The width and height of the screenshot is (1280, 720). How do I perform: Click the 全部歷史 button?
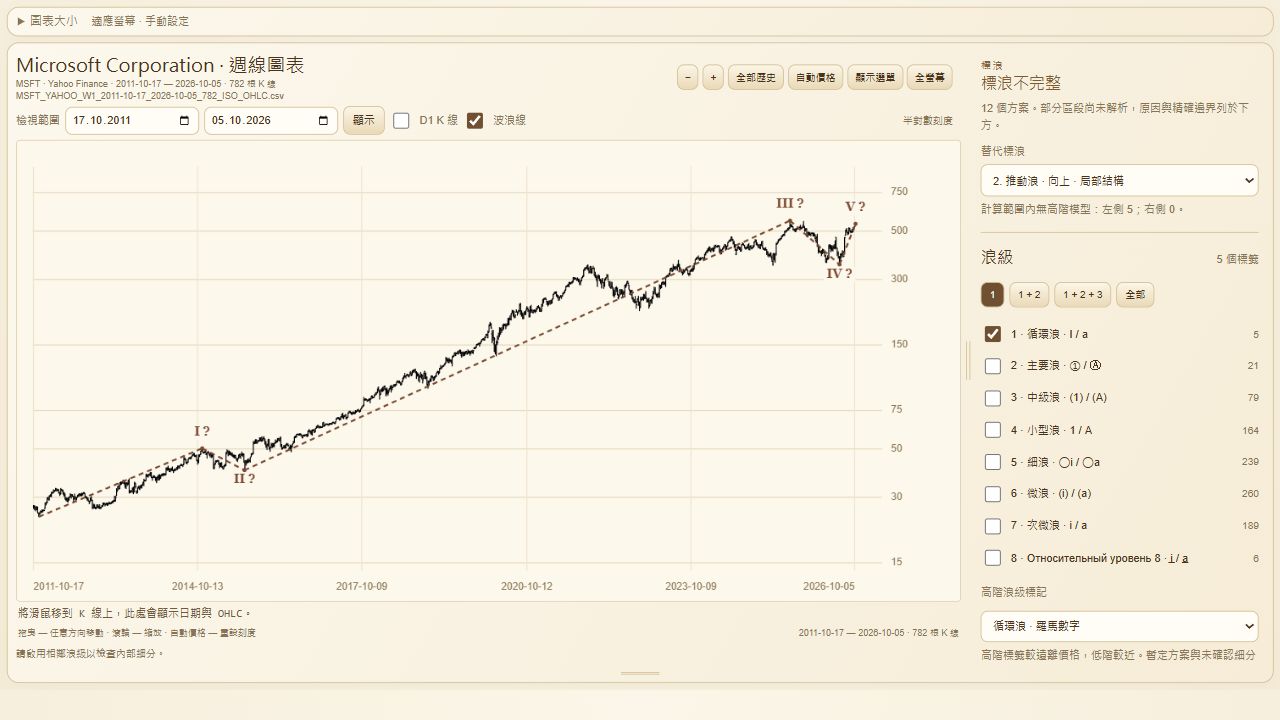756,78
